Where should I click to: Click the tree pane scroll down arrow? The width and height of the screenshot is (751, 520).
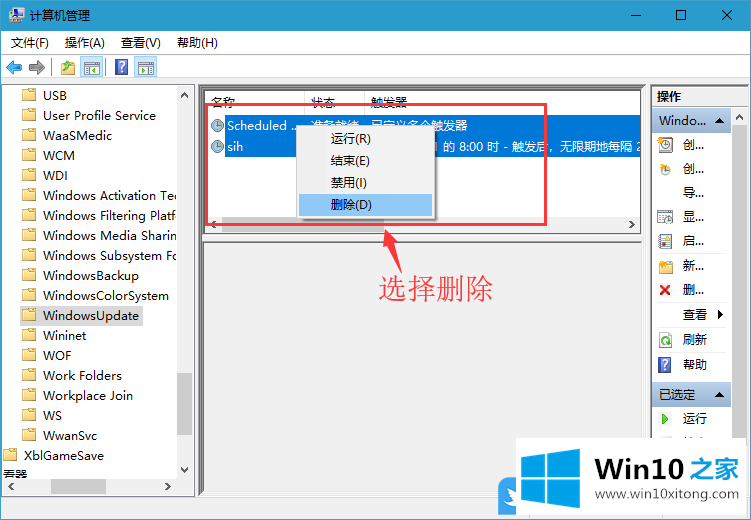(x=184, y=470)
